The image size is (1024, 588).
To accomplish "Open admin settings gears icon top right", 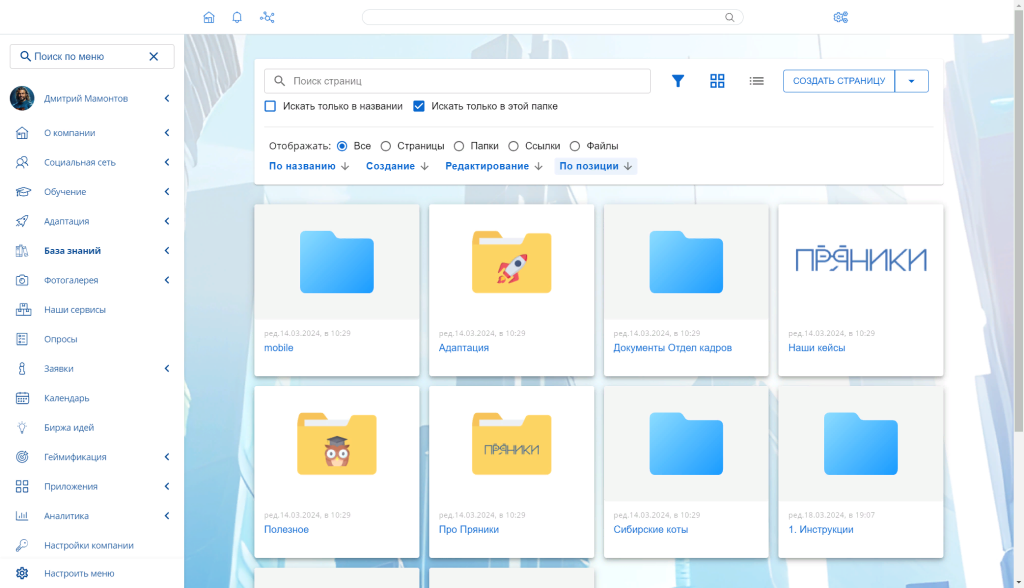I will pyautogui.click(x=840, y=17).
